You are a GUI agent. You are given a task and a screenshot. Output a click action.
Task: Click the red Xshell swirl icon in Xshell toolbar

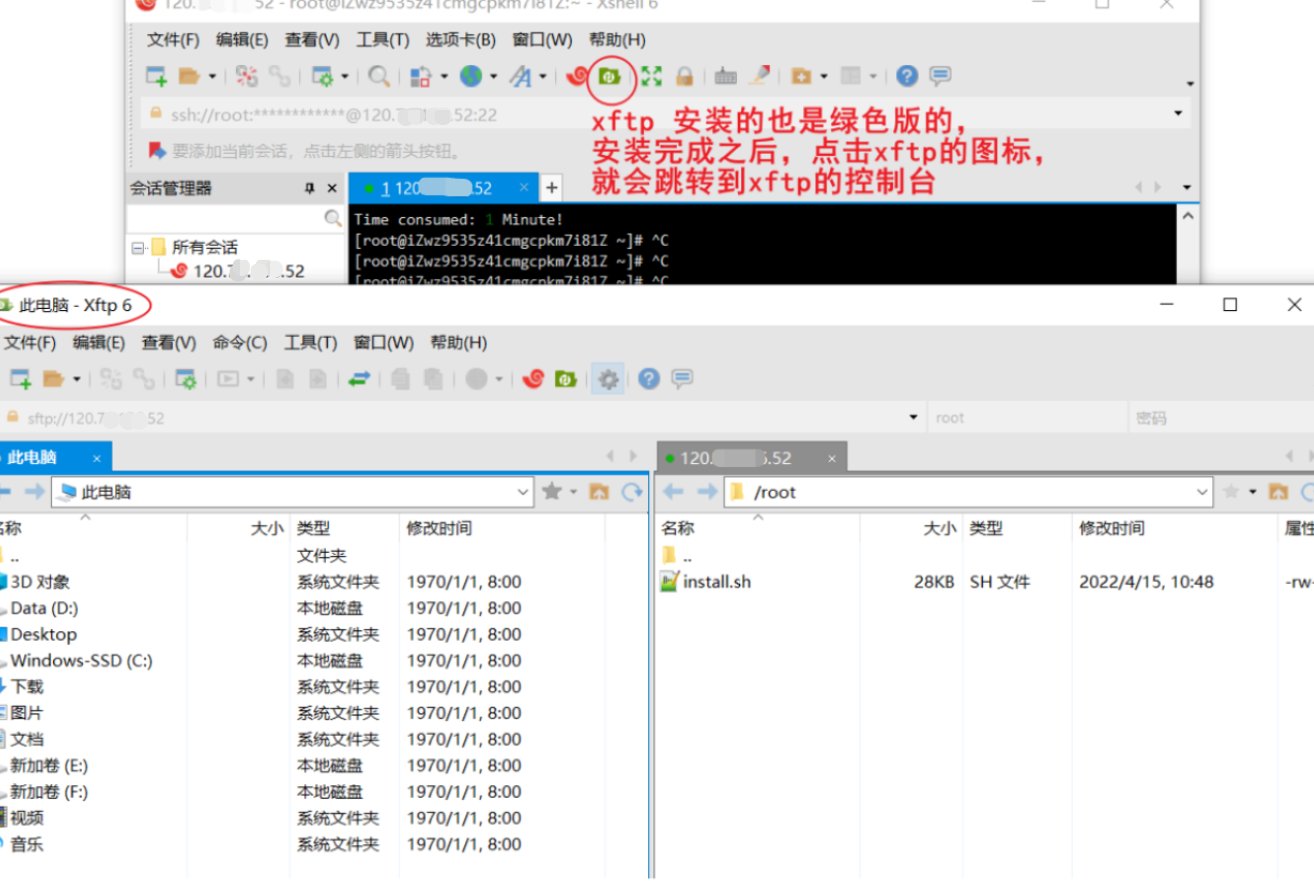[576, 76]
